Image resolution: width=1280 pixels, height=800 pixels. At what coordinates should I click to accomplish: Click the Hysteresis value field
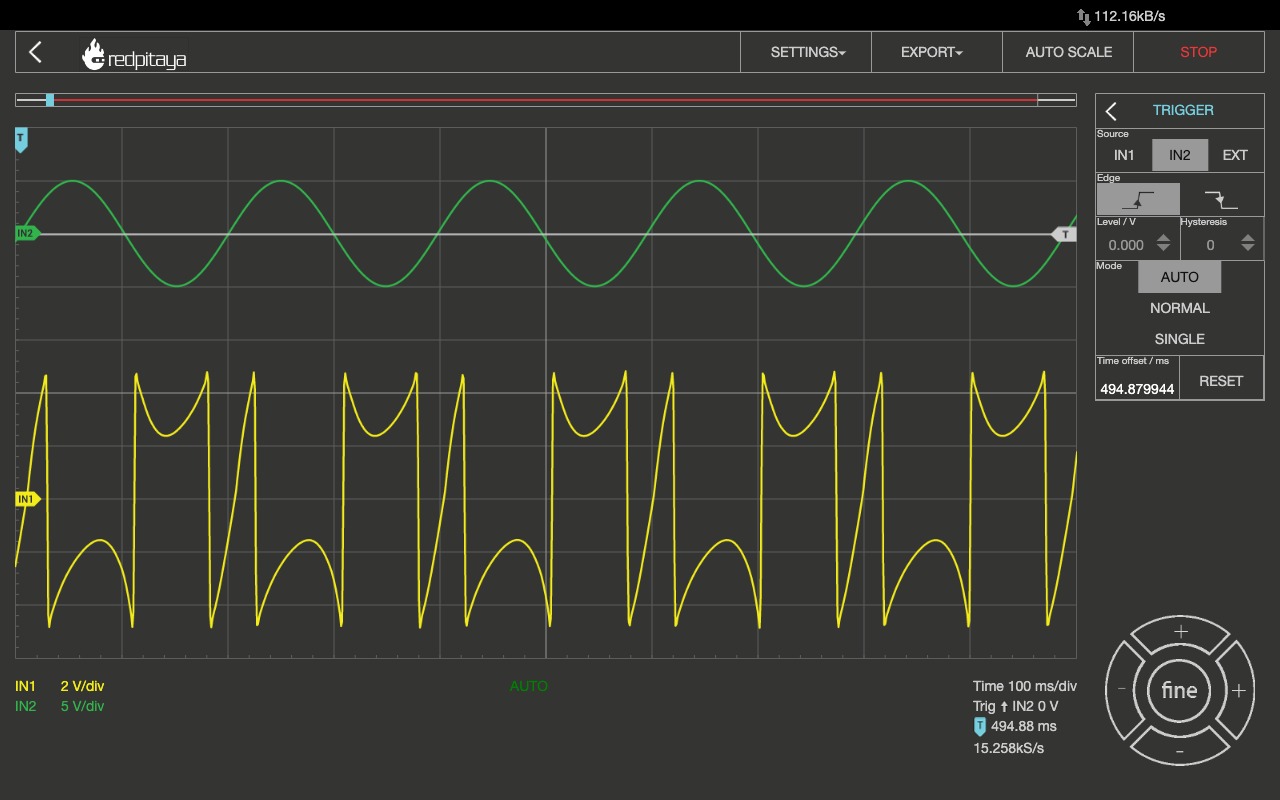(x=1209, y=245)
